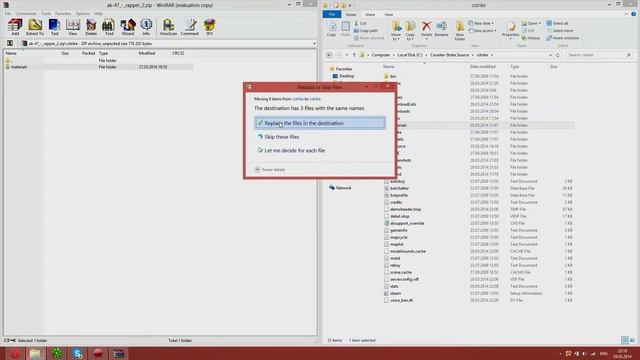The image size is (640, 360).
Task: Click the Local Disk (C:) breadcrumb
Action: pyautogui.click(x=409, y=55)
